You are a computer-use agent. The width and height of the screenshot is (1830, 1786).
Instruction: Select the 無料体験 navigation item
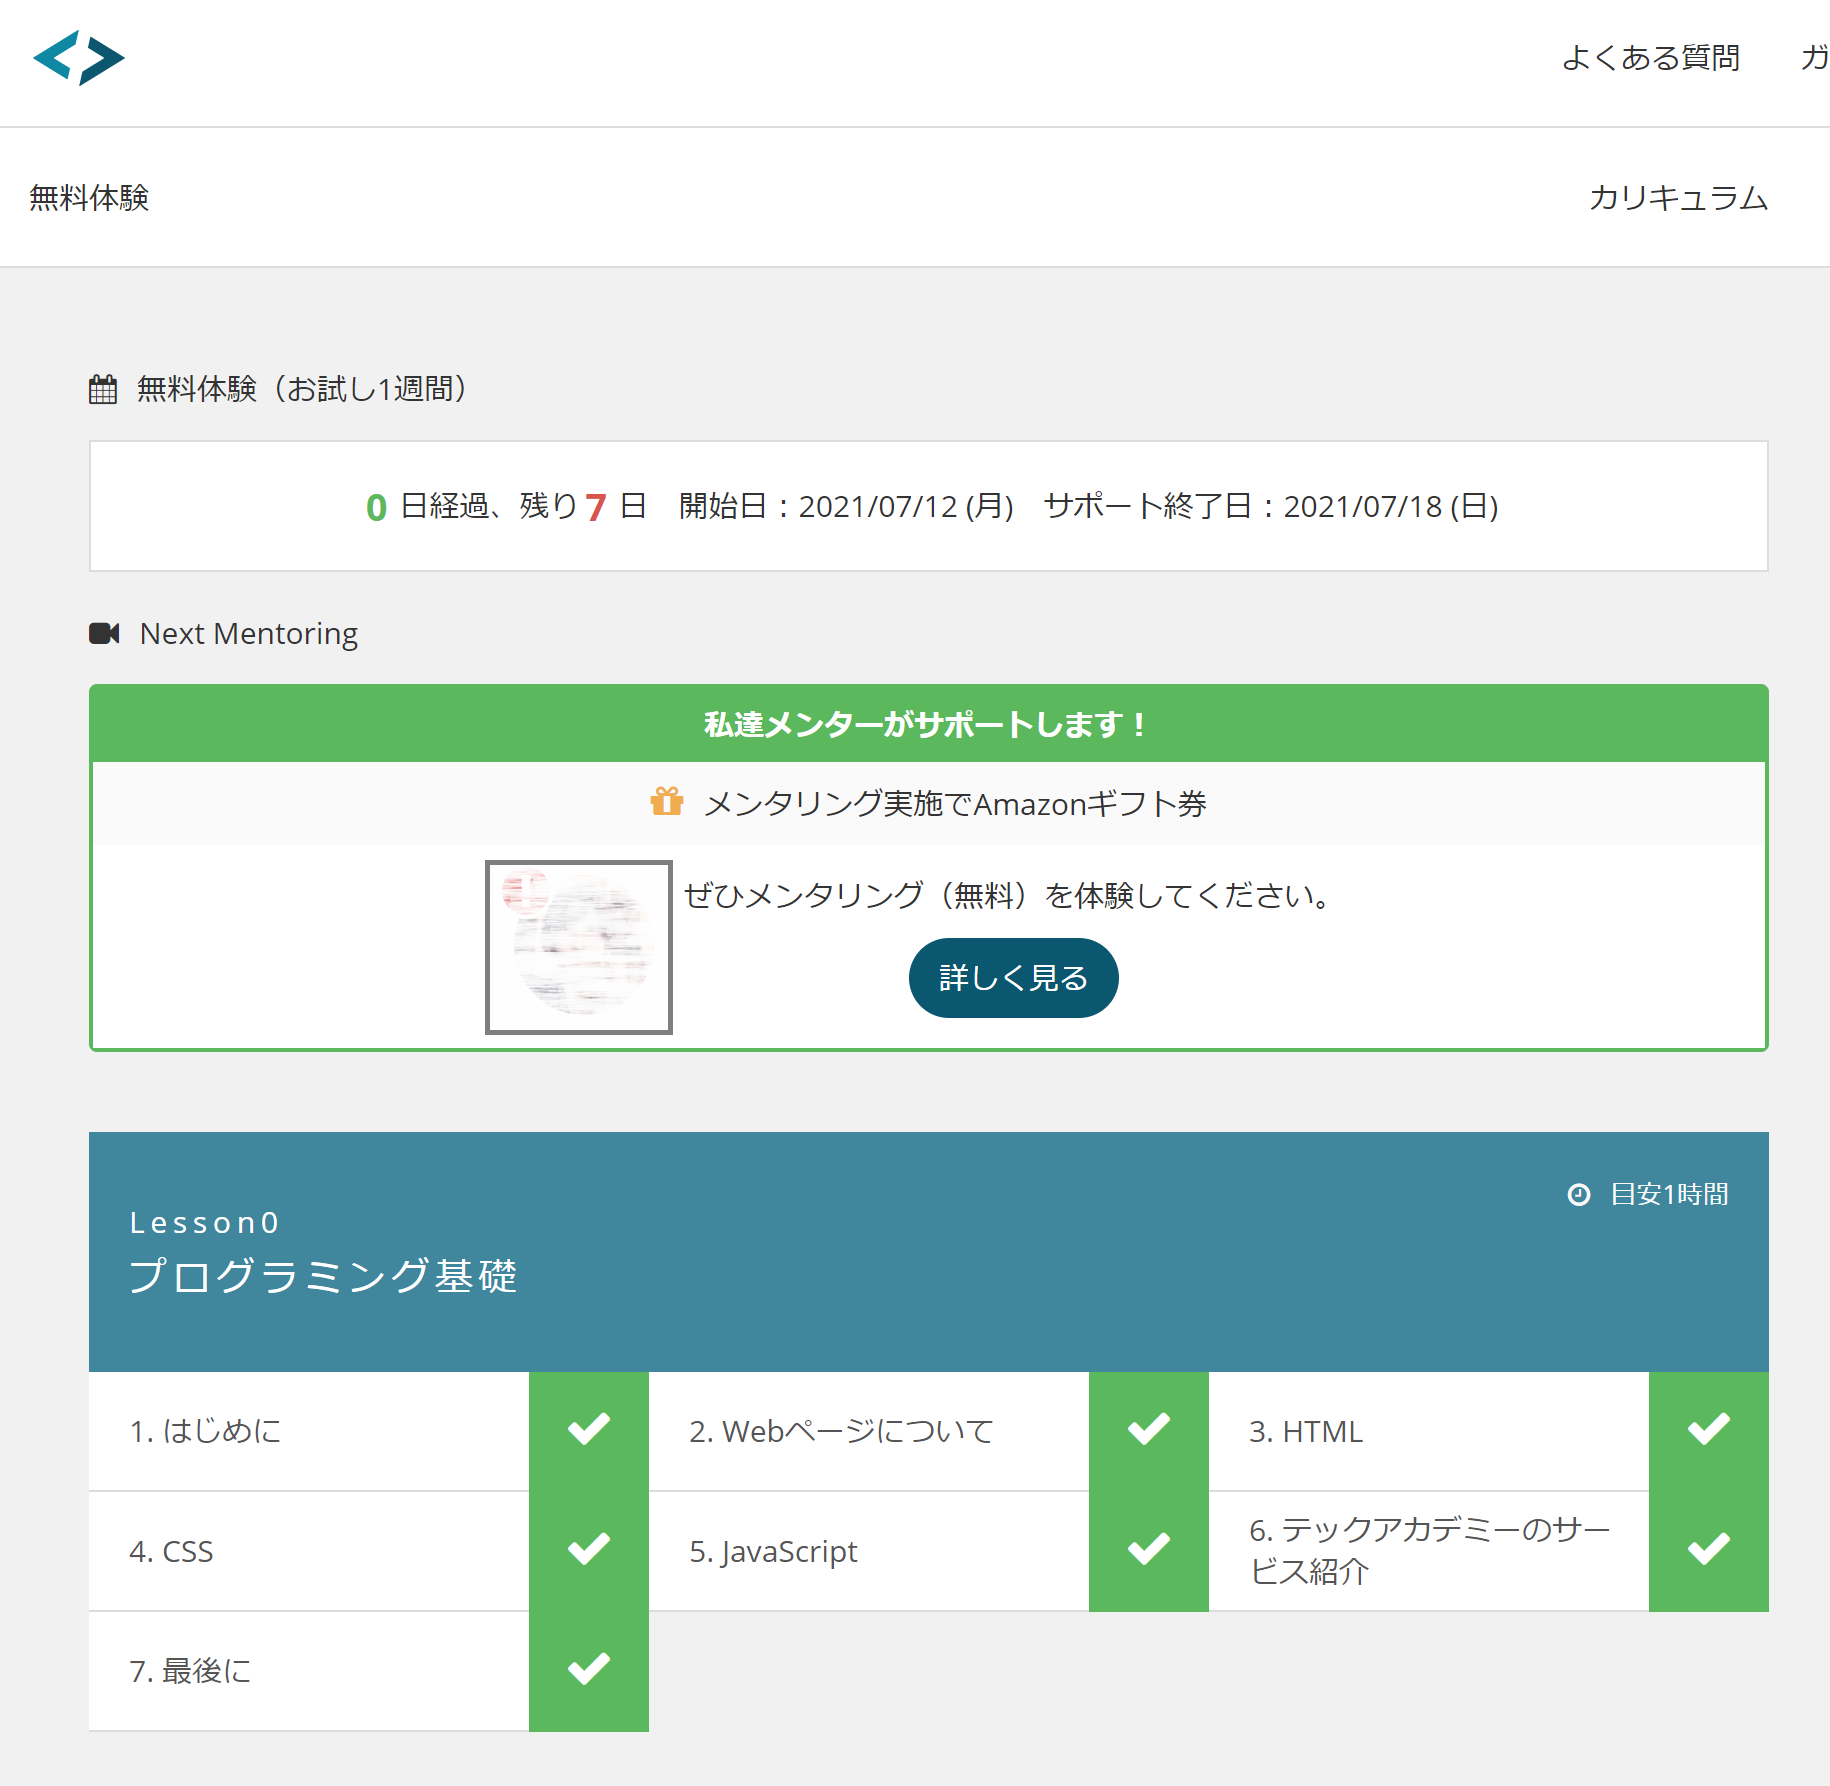click(89, 198)
